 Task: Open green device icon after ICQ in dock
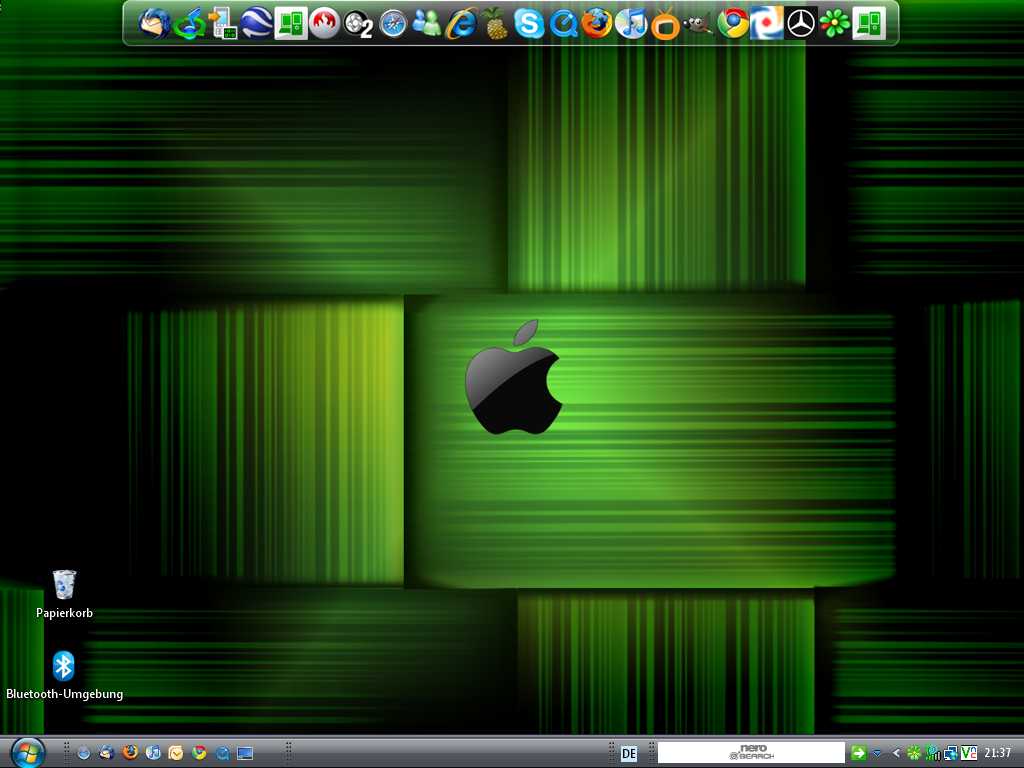(869, 24)
